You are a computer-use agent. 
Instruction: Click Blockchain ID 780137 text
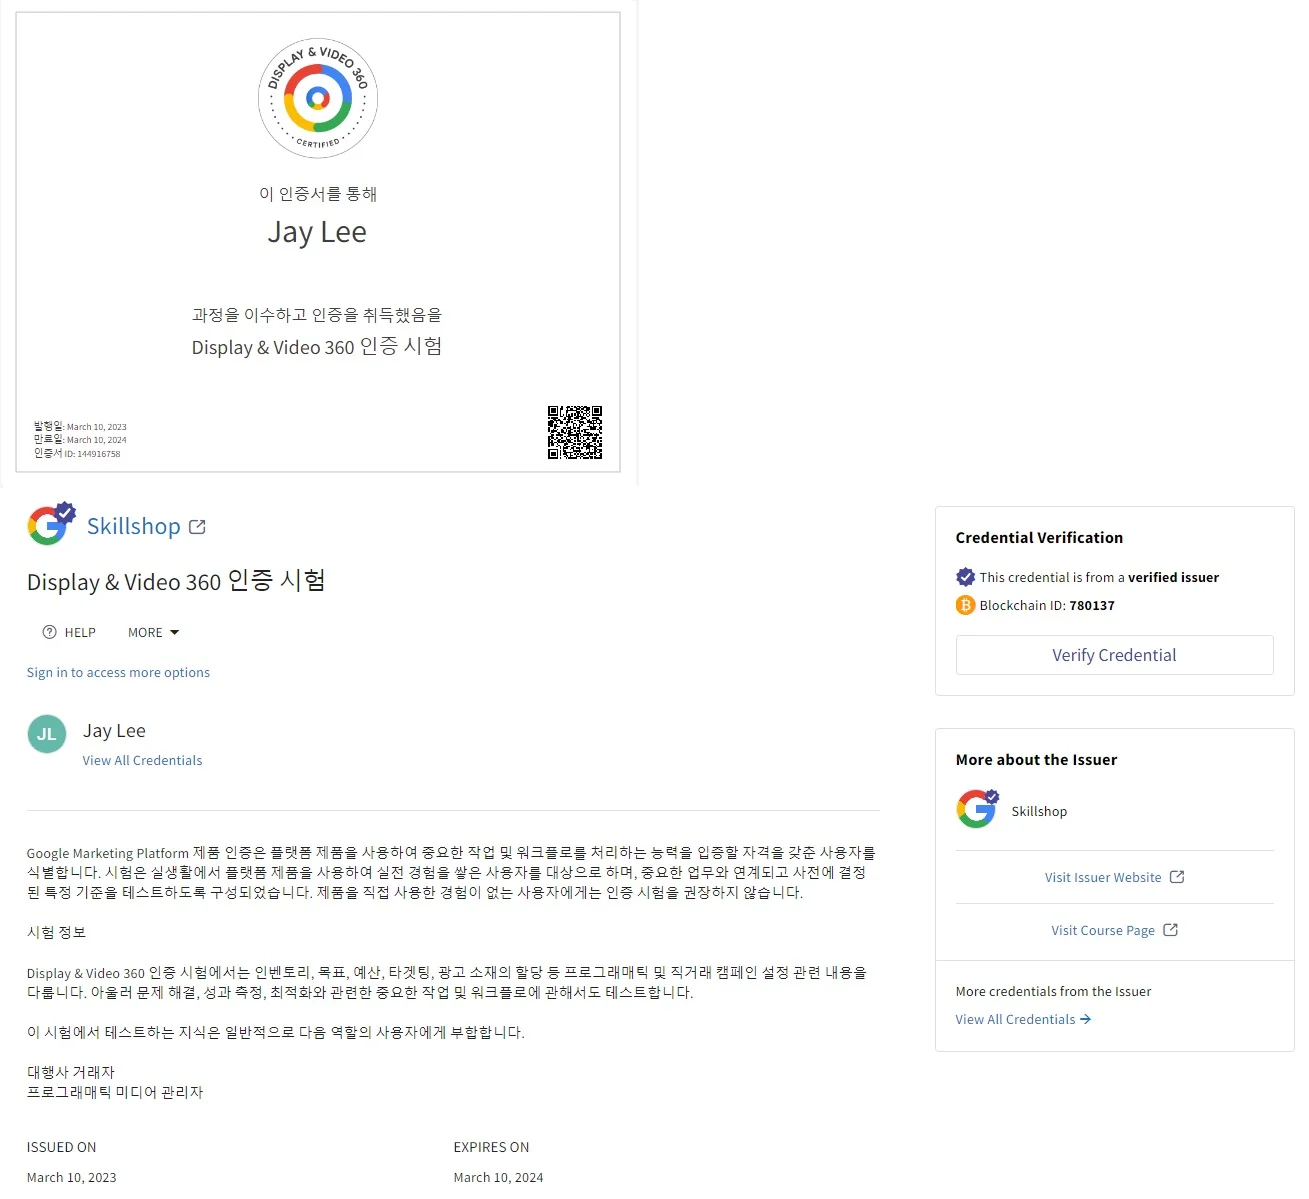coord(1047,605)
